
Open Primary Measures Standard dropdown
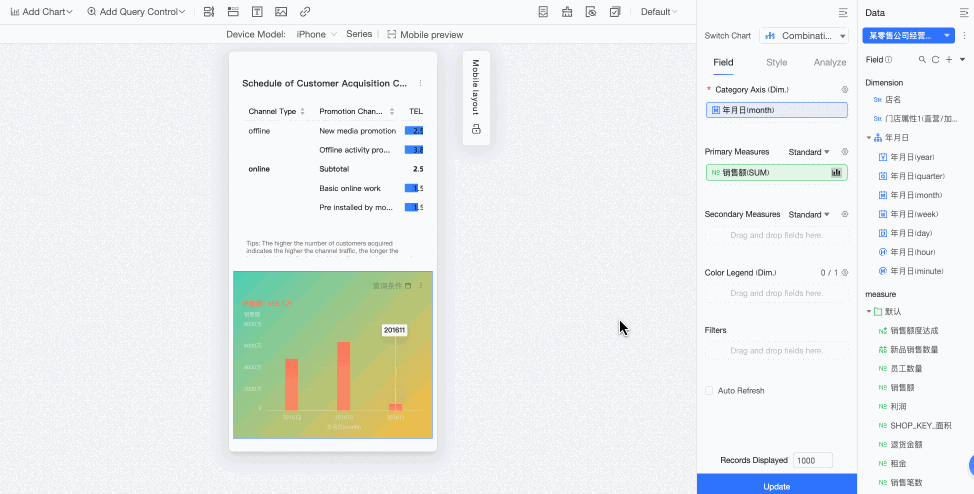(809, 152)
